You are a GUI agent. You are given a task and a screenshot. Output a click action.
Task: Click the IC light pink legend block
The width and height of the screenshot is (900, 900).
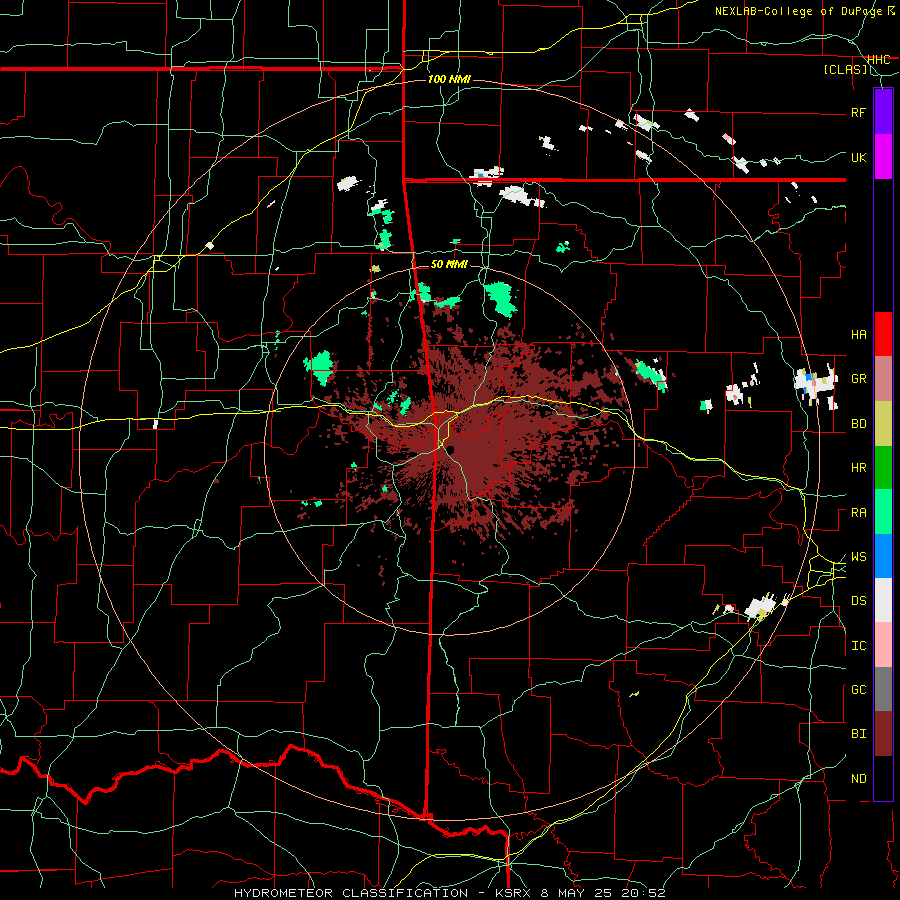883,645
